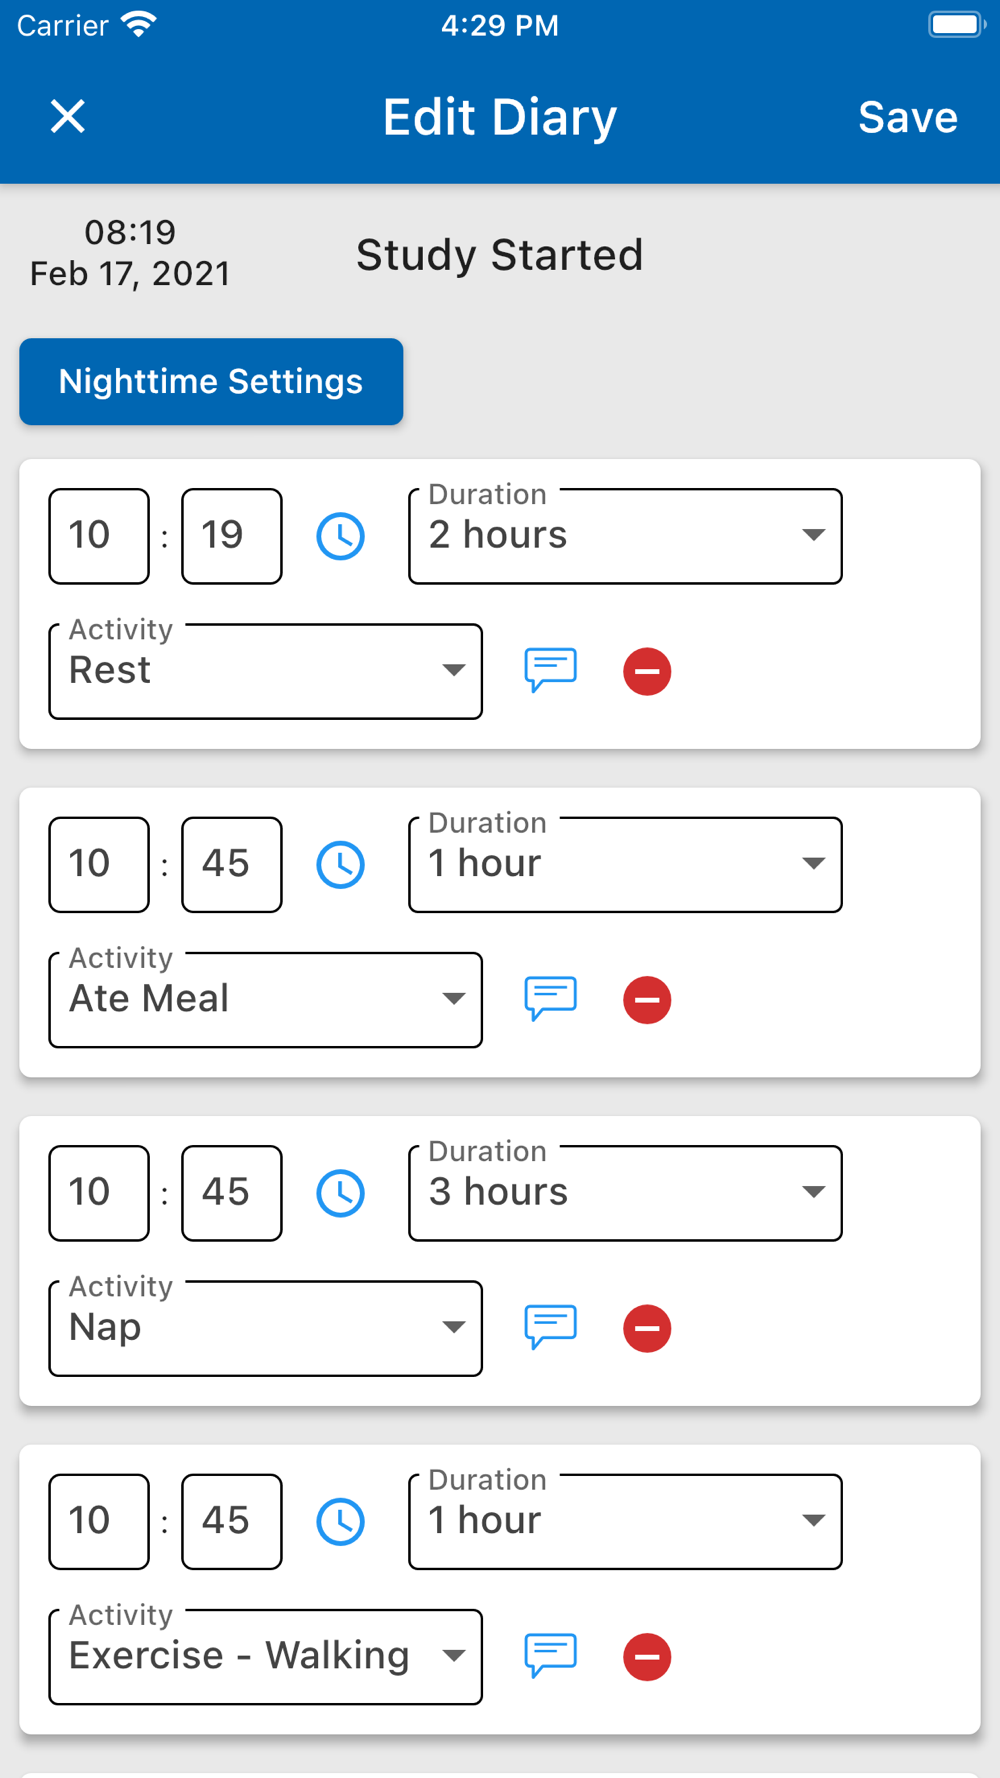Viewport: 1000px width, 1778px height.
Task: Add a comment to the Rest activity
Action: tap(550, 670)
